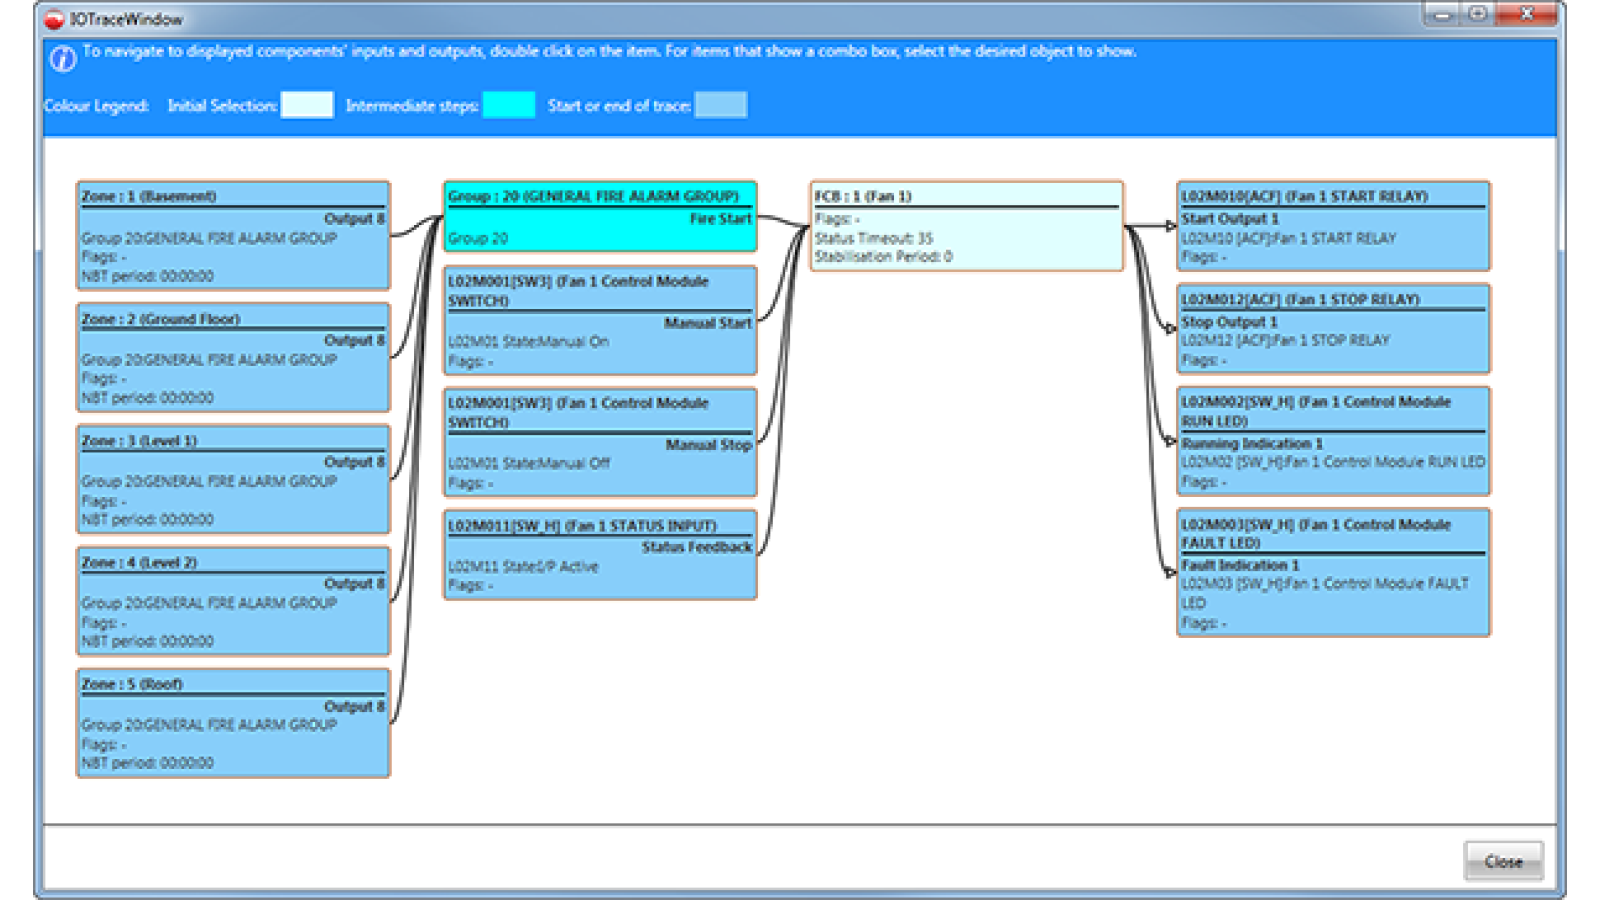Open the Fan 1 START RELAY node
This screenshot has width=1600, height=900.
1333,226
